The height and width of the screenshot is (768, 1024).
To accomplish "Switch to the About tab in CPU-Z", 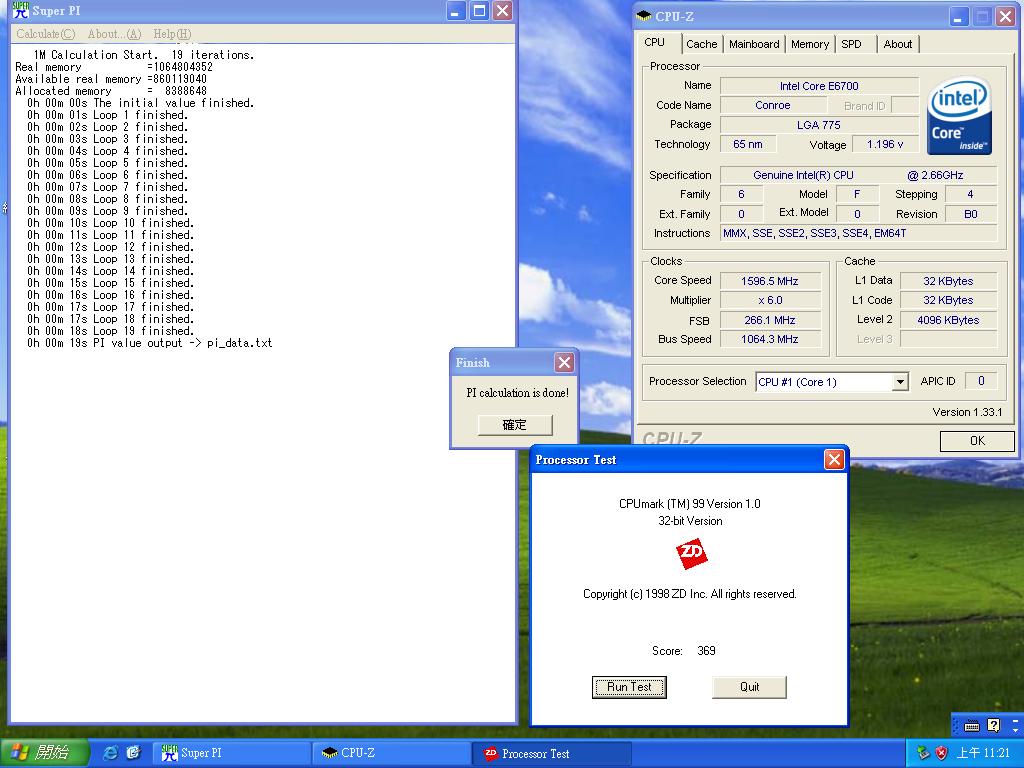I will (x=897, y=44).
